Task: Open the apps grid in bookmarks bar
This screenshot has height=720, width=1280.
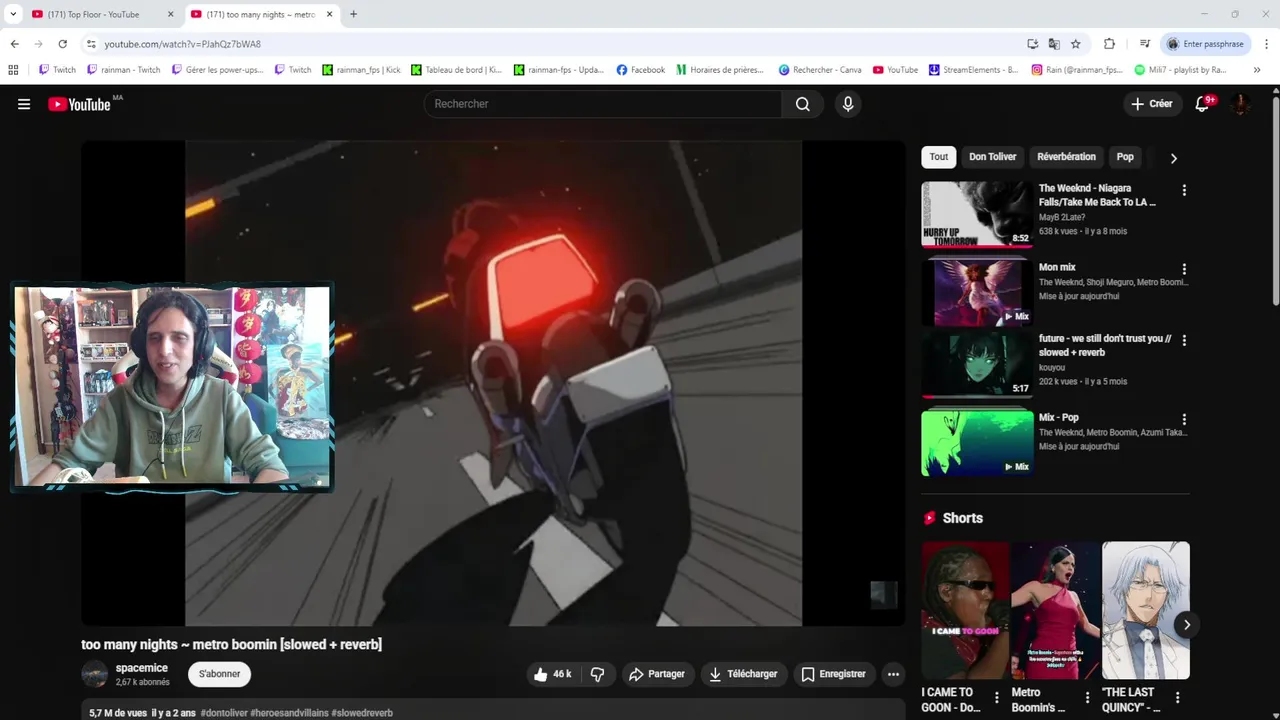Action: tap(13, 70)
